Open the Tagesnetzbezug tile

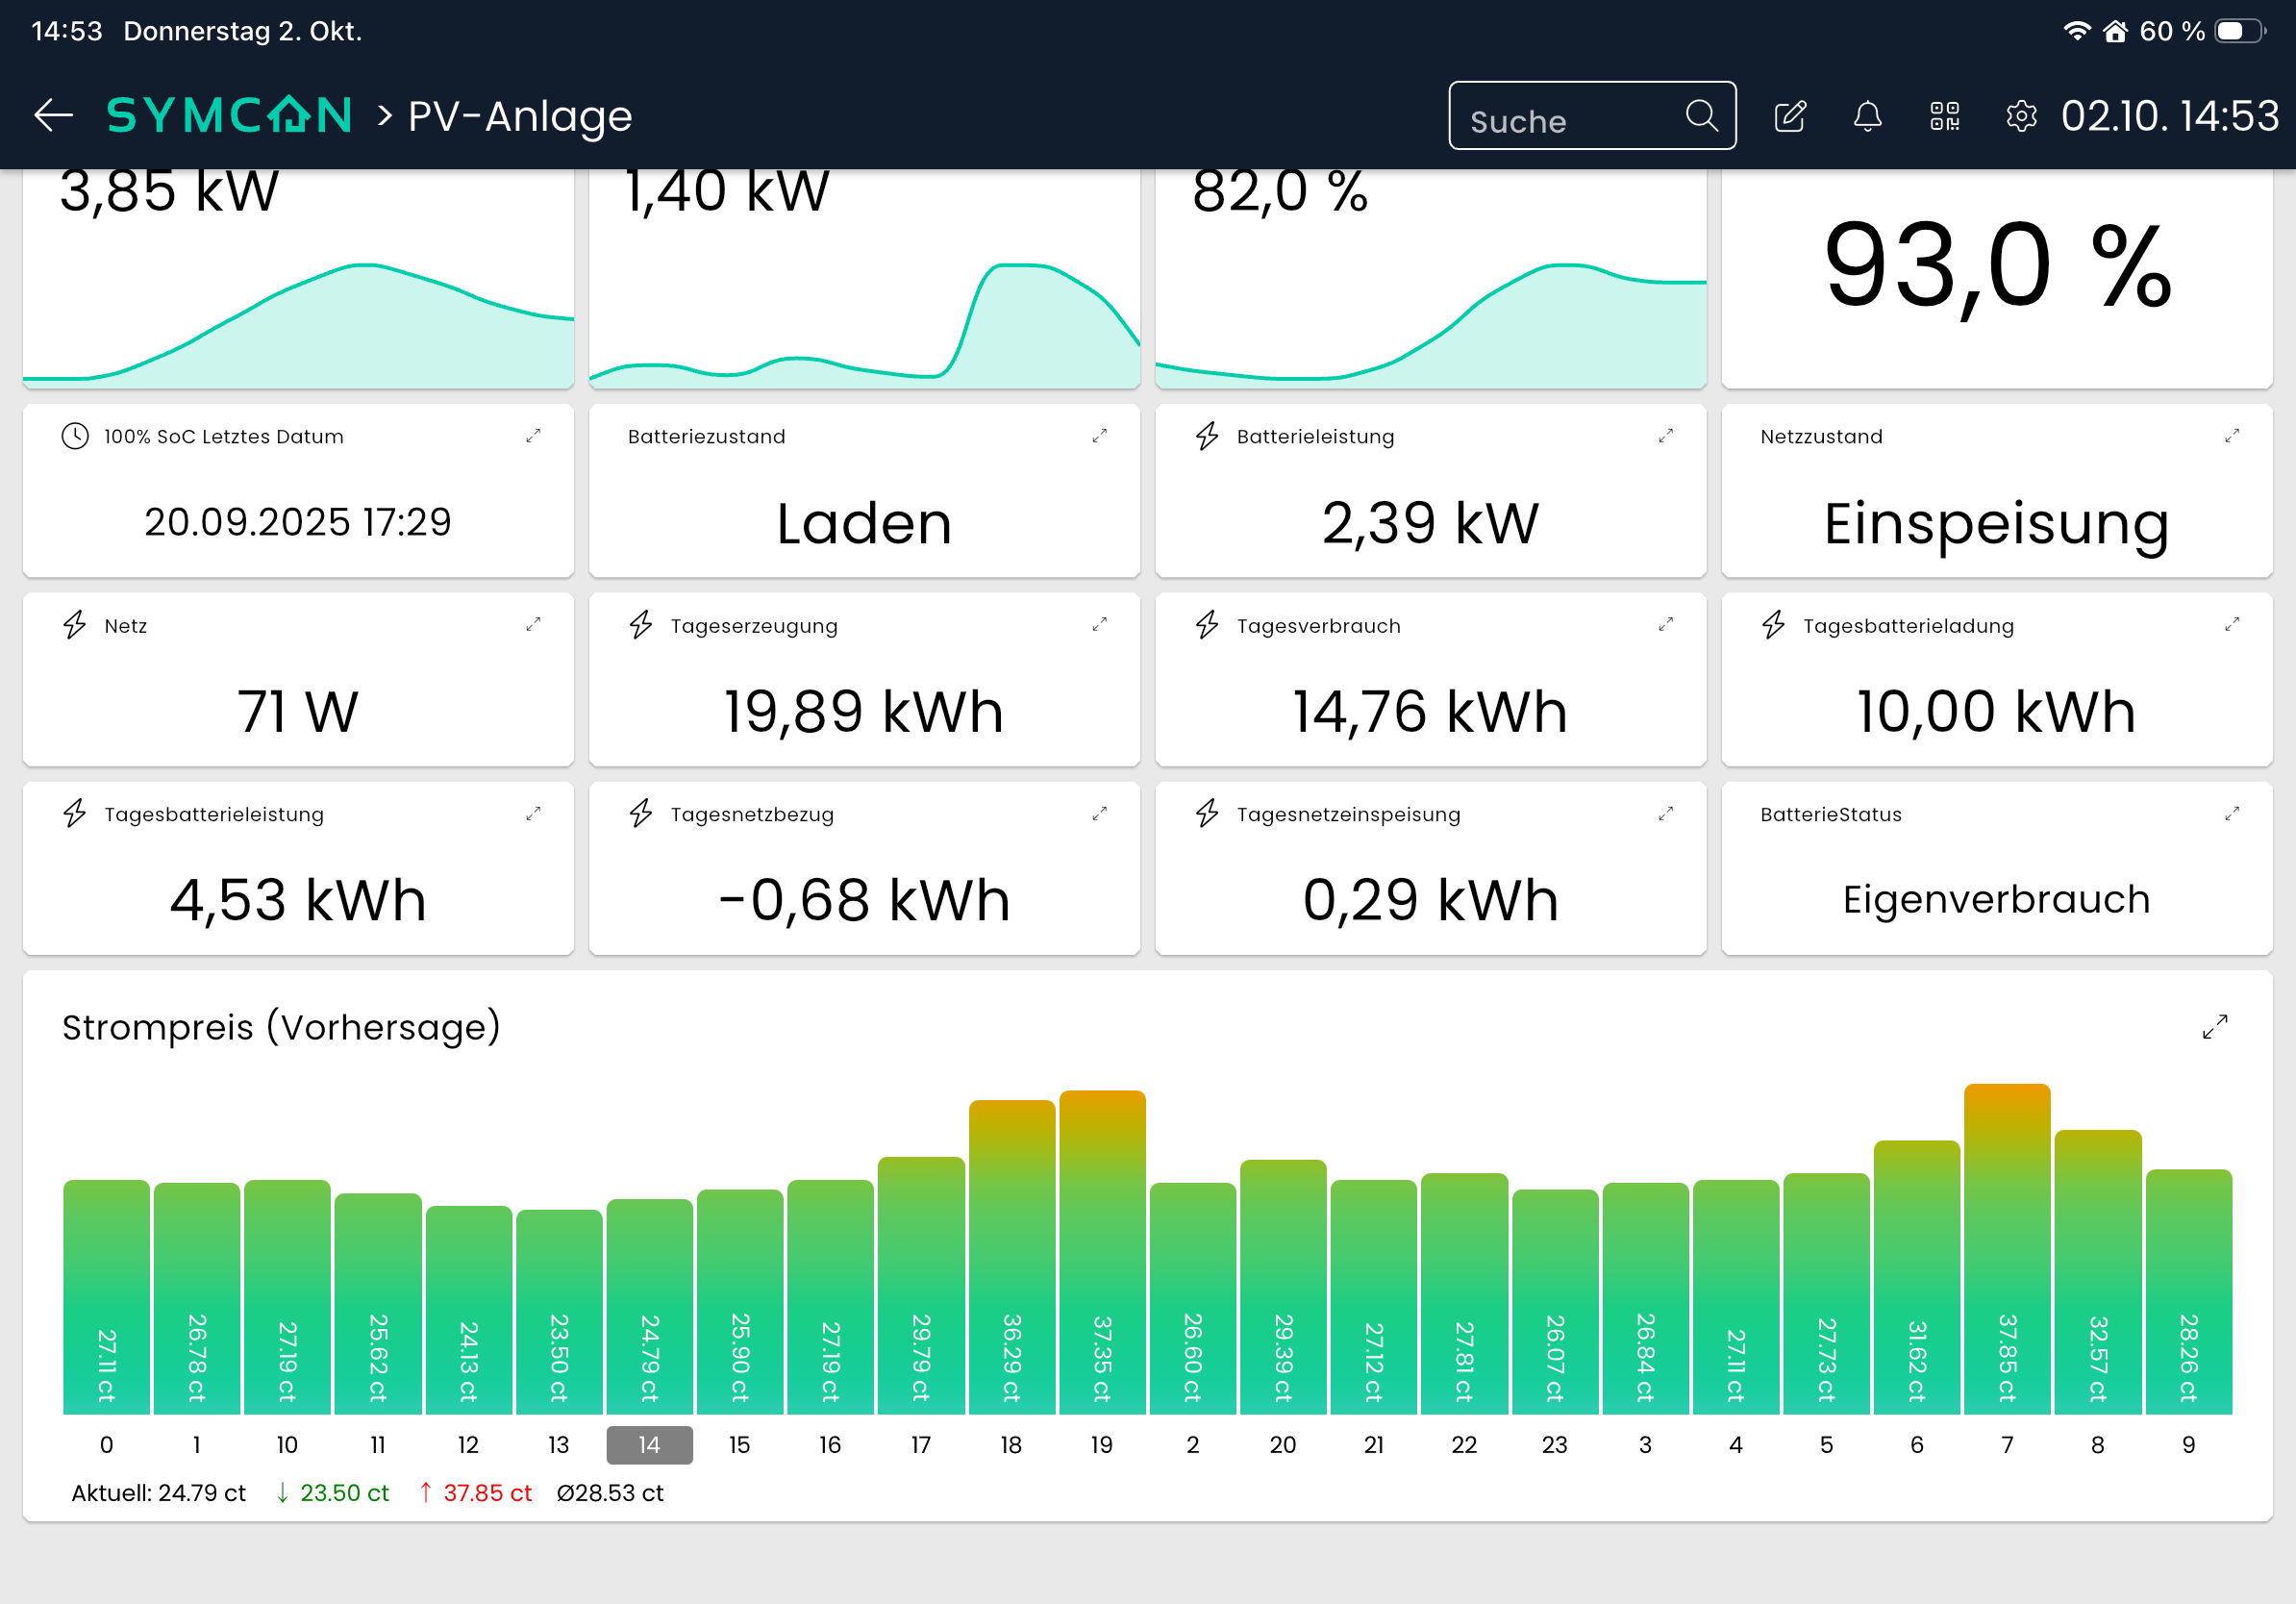(864, 868)
